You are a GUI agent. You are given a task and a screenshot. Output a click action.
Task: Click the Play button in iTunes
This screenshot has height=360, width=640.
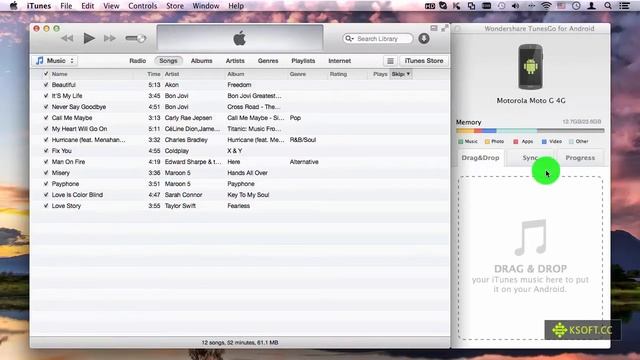point(89,38)
